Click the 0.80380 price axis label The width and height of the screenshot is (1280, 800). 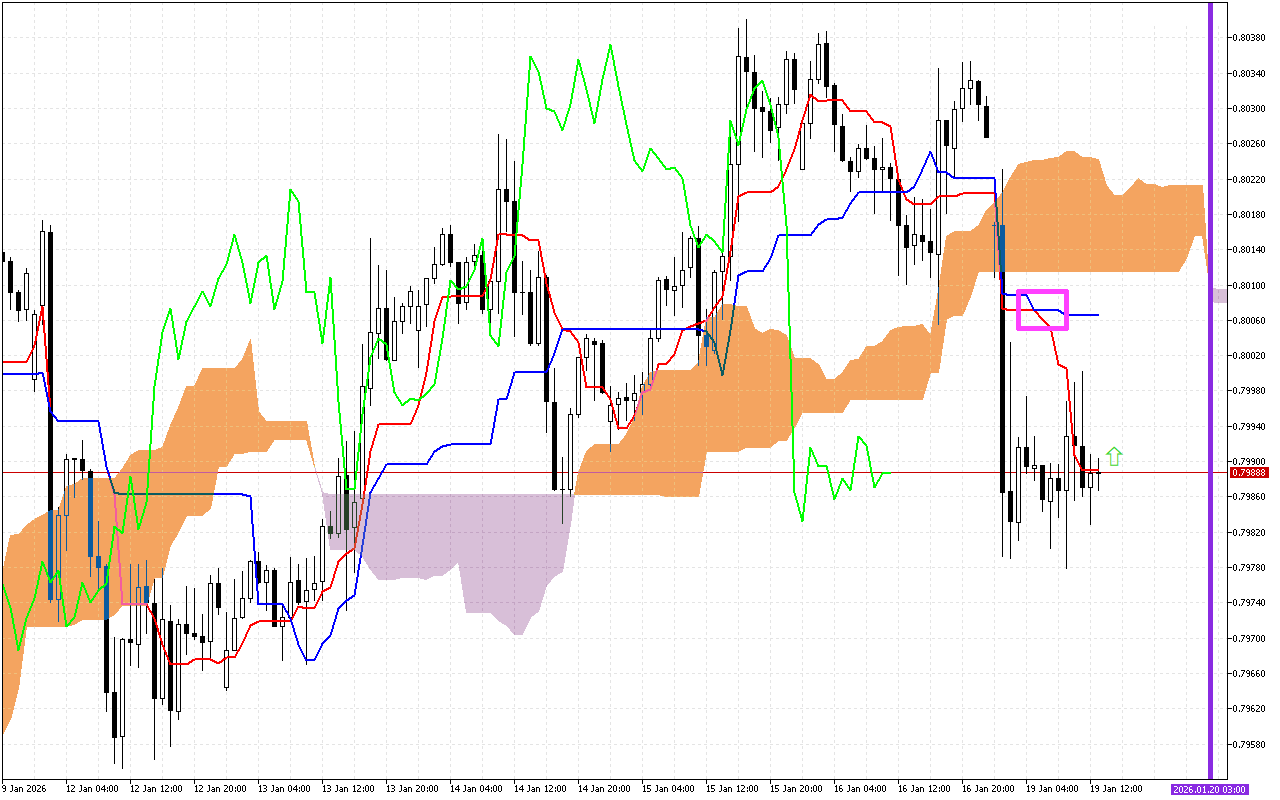1249,38
